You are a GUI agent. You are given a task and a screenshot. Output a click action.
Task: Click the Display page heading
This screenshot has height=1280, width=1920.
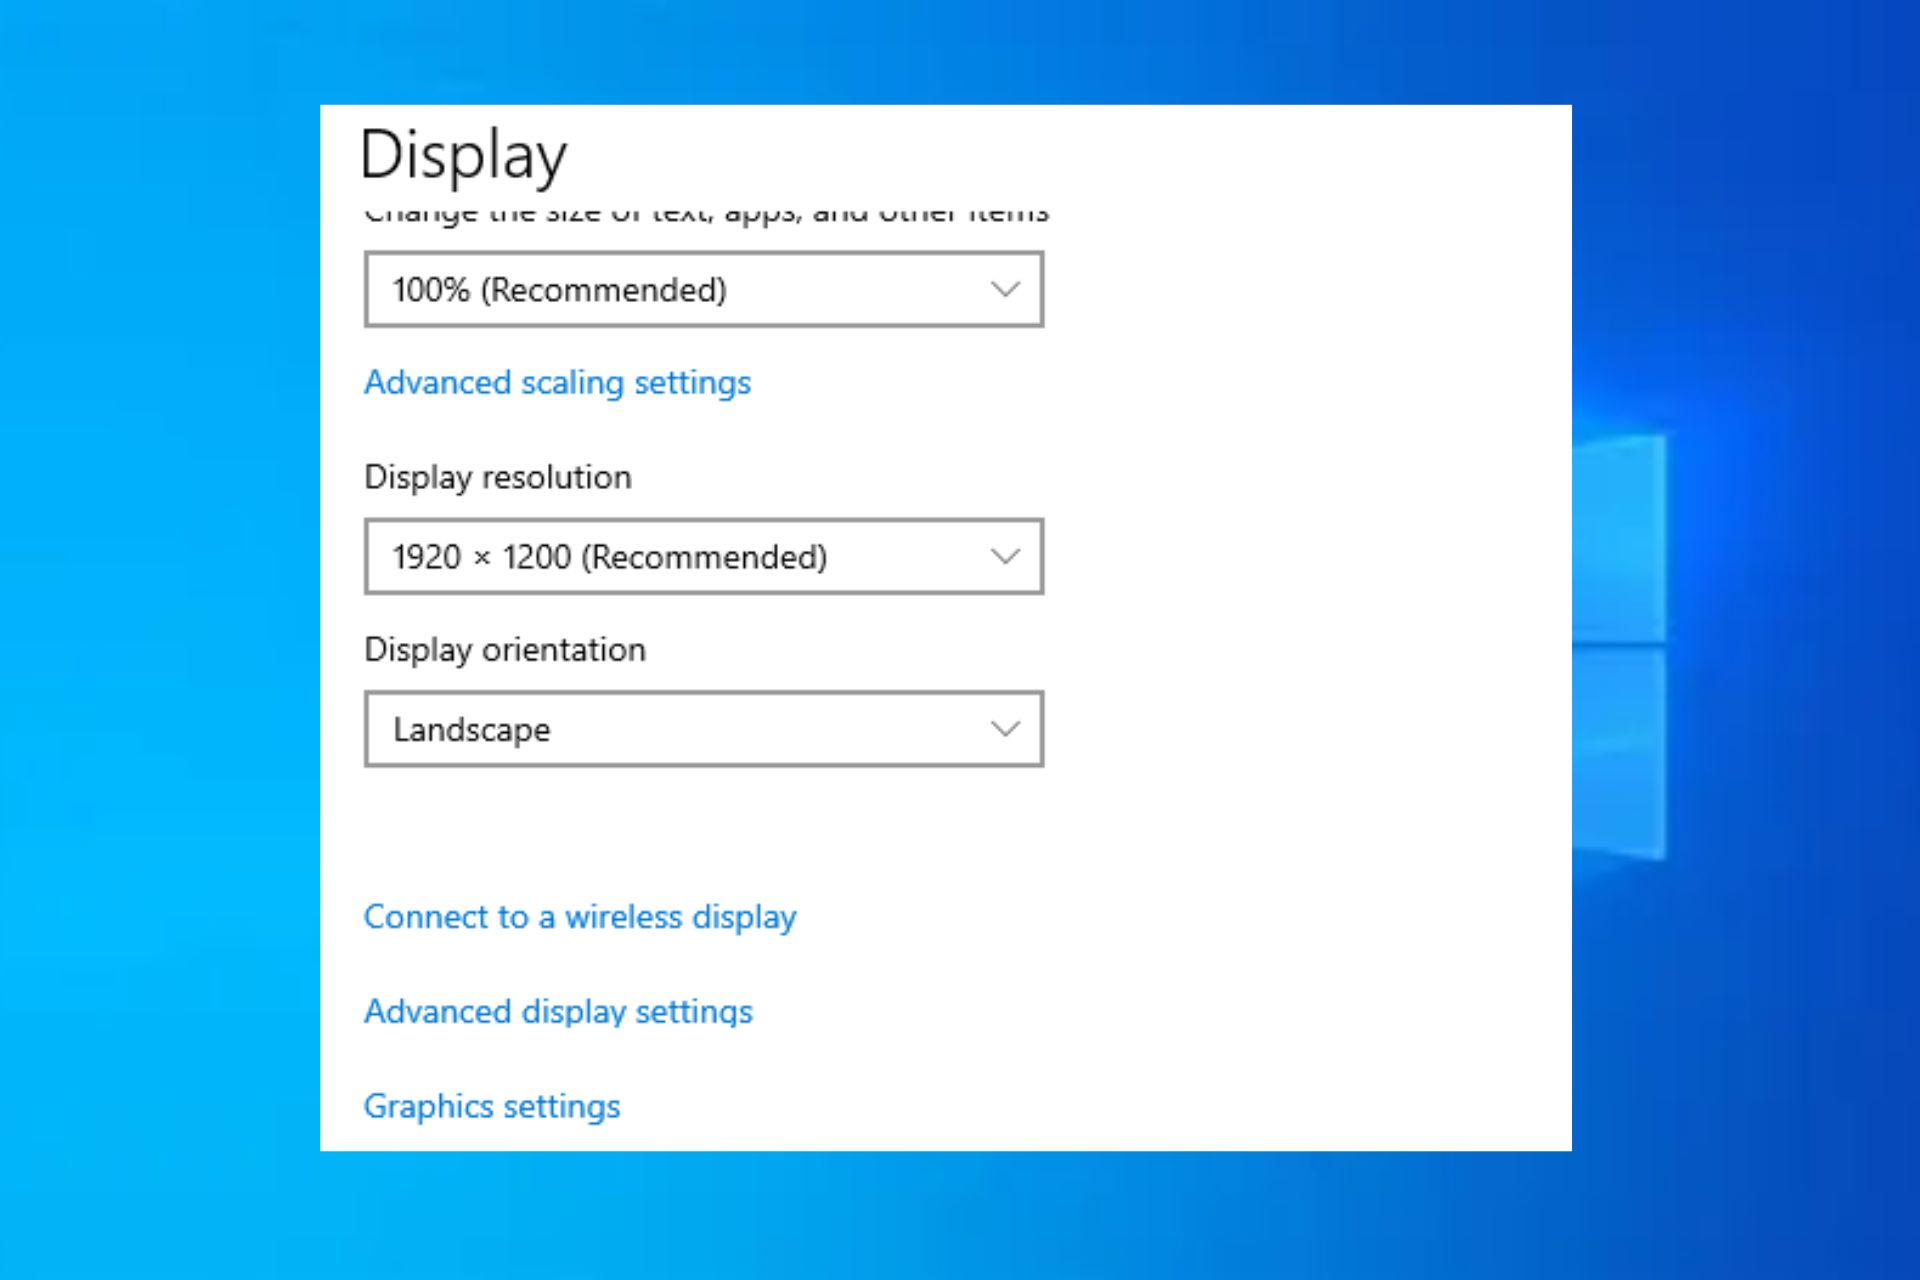[463, 156]
